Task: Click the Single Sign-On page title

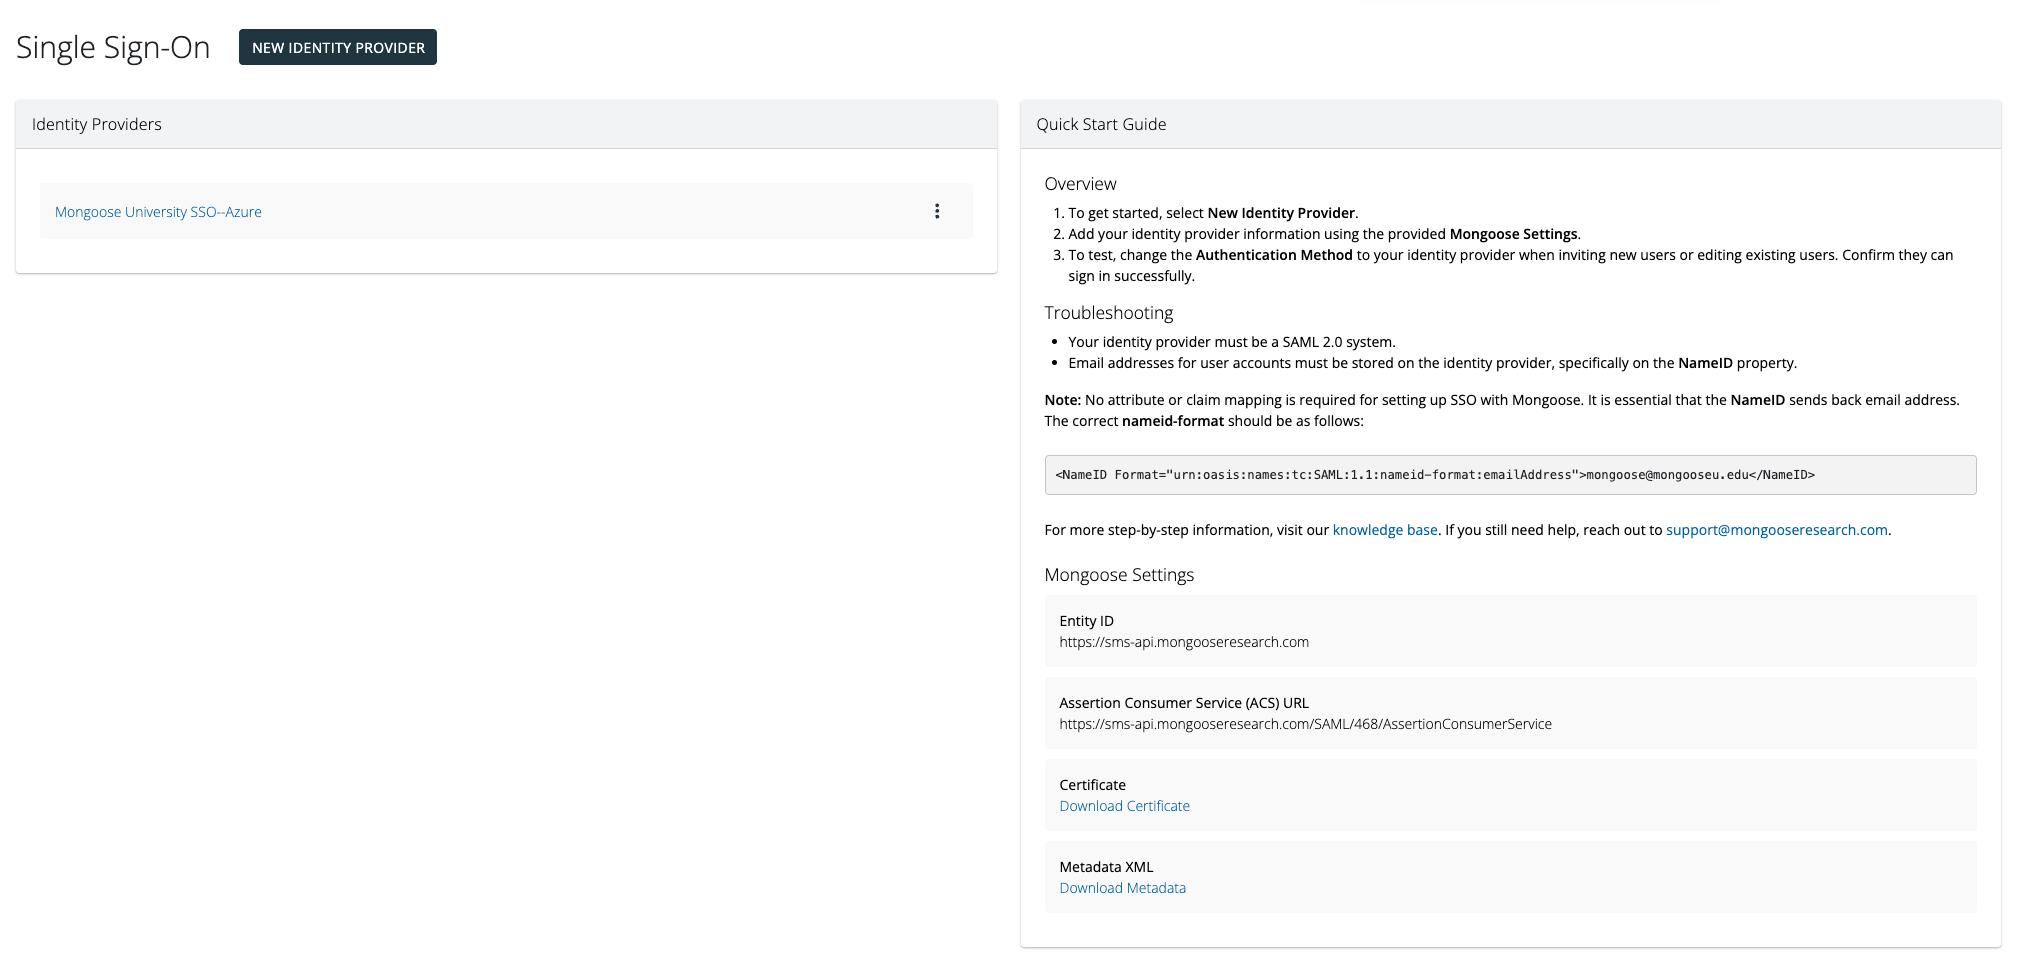Action: click(x=113, y=47)
